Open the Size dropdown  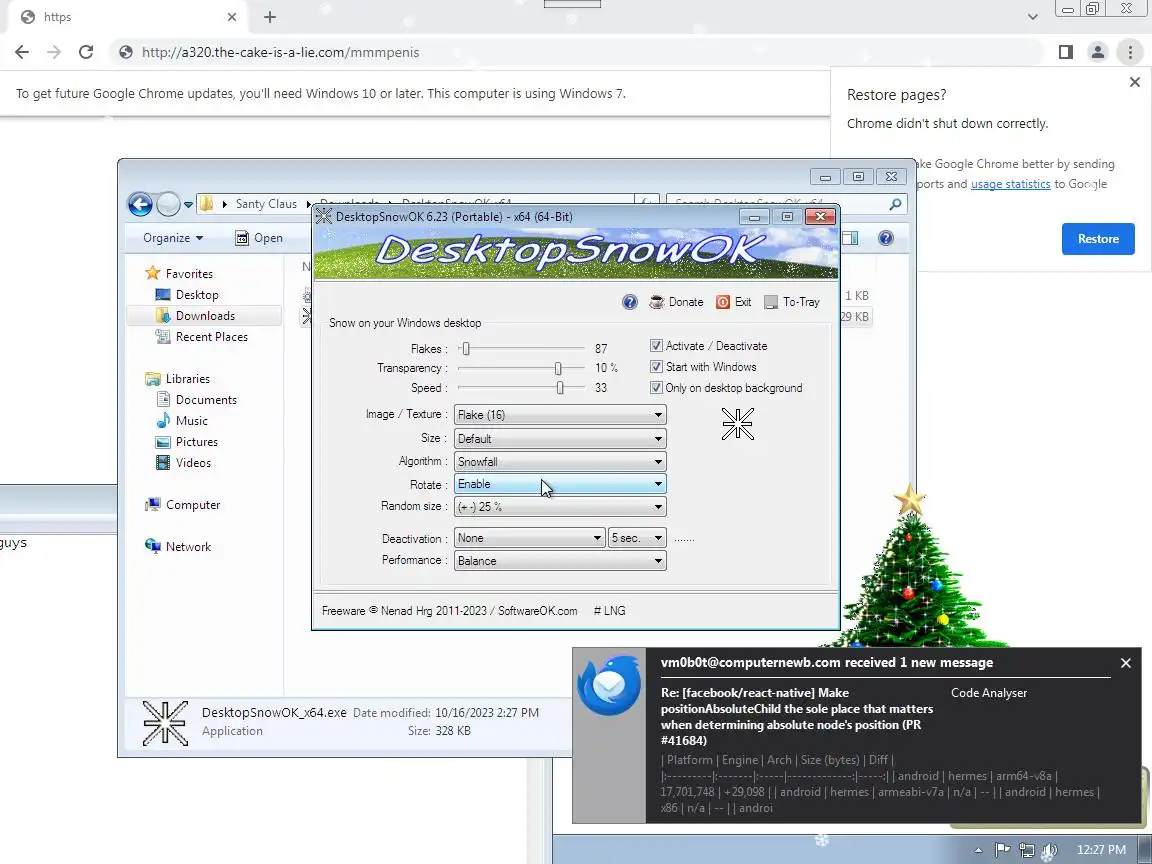pos(560,439)
